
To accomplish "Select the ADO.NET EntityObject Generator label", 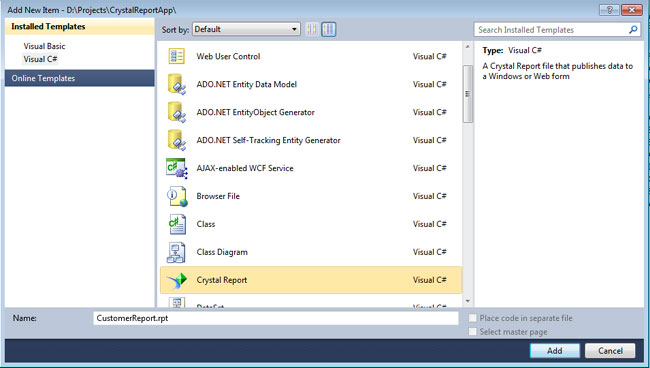I will coord(256,112).
